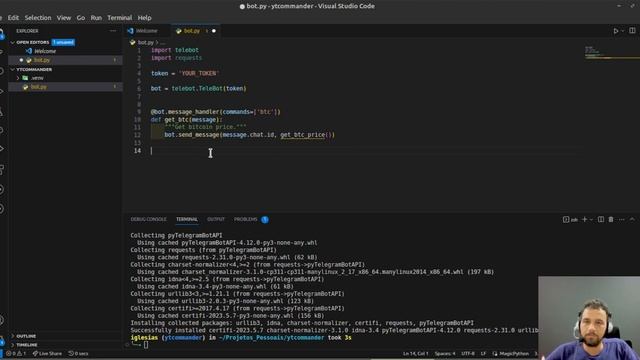Open the new terminal profile dropdown
Viewport: 640px width, 360px height.
tap(591, 220)
